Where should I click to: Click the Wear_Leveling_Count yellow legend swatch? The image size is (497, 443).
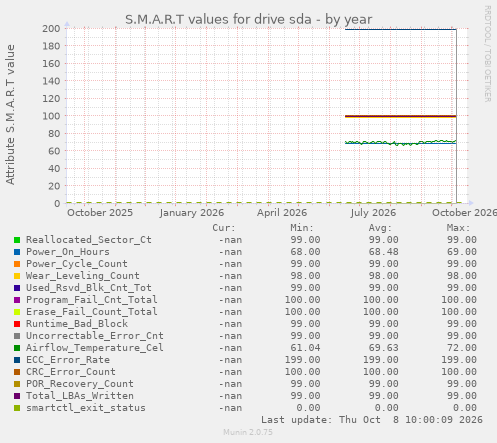[17, 276]
